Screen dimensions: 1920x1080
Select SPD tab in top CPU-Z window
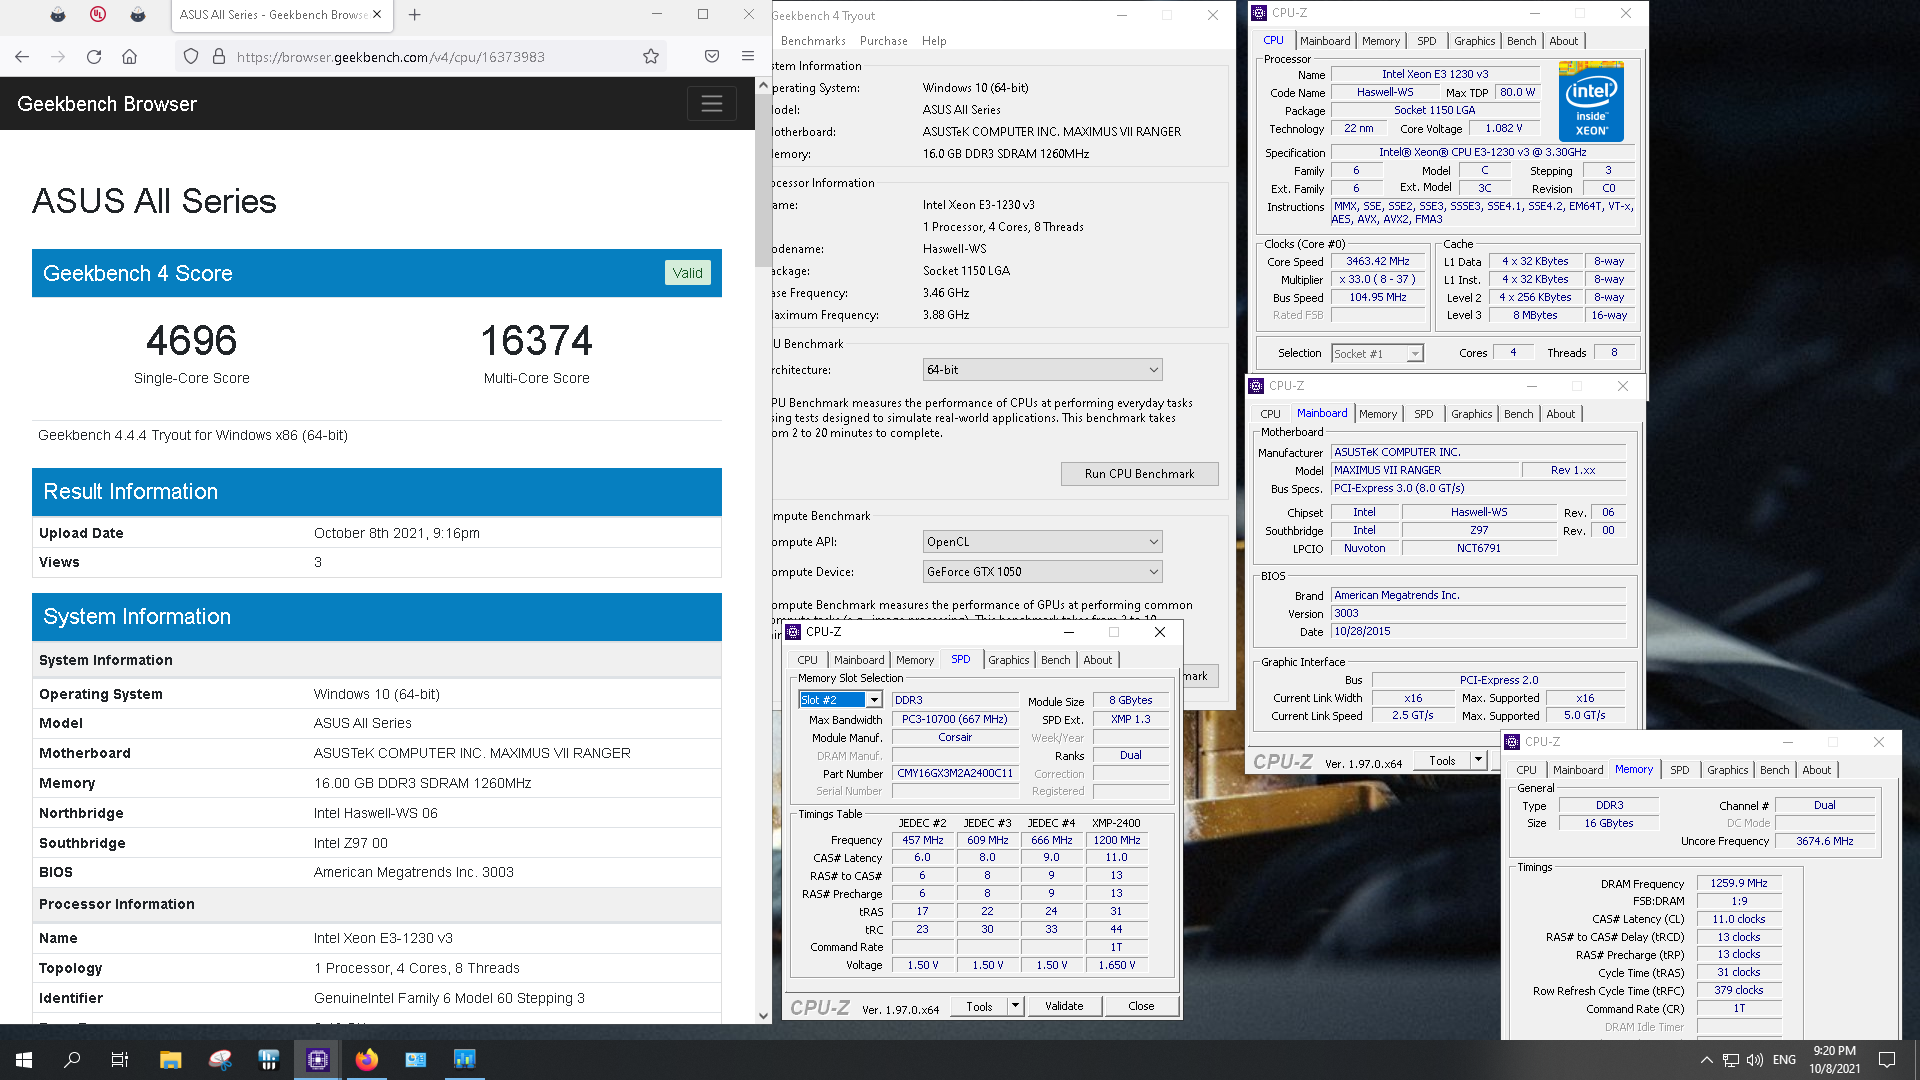pyautogui.click(x=1427, y=41)
